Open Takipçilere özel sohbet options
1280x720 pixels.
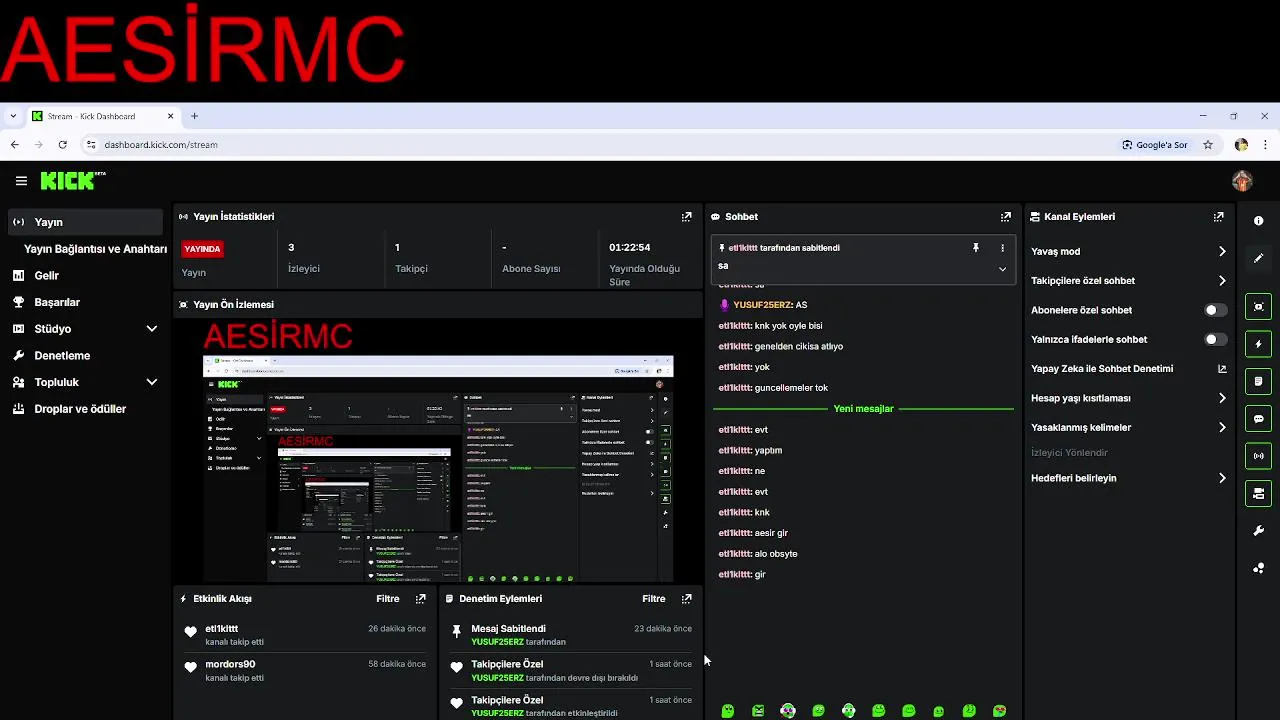coord(1129,281)
